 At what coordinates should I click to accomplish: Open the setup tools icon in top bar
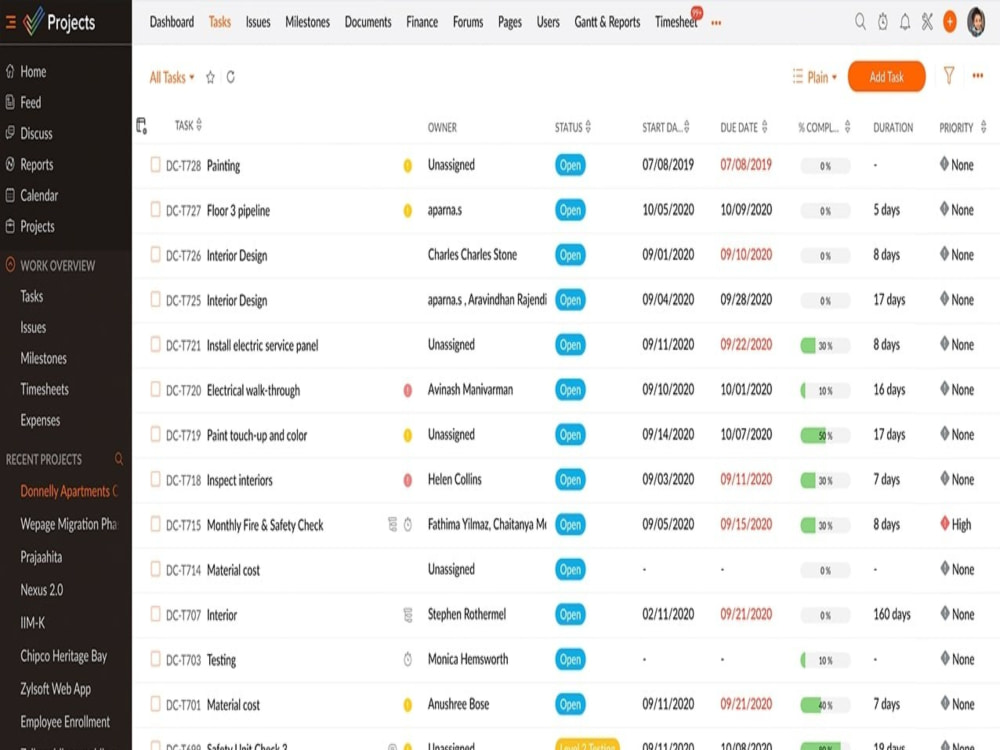pyautogui.click(x=927, y=22)
